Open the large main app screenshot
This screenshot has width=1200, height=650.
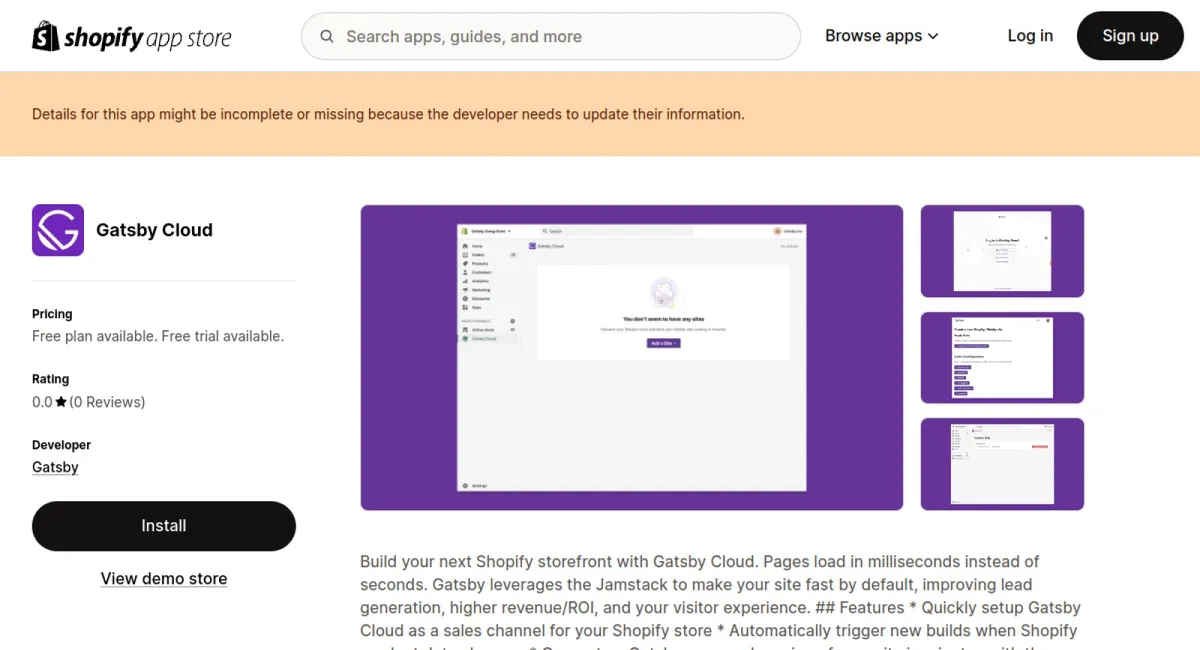click(631, 357)
